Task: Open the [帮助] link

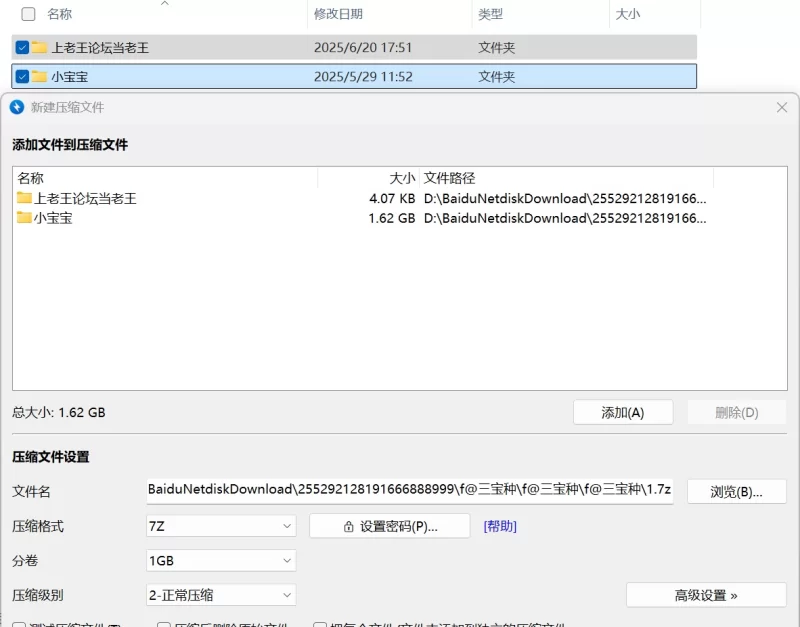Action: tap(500, 526)
